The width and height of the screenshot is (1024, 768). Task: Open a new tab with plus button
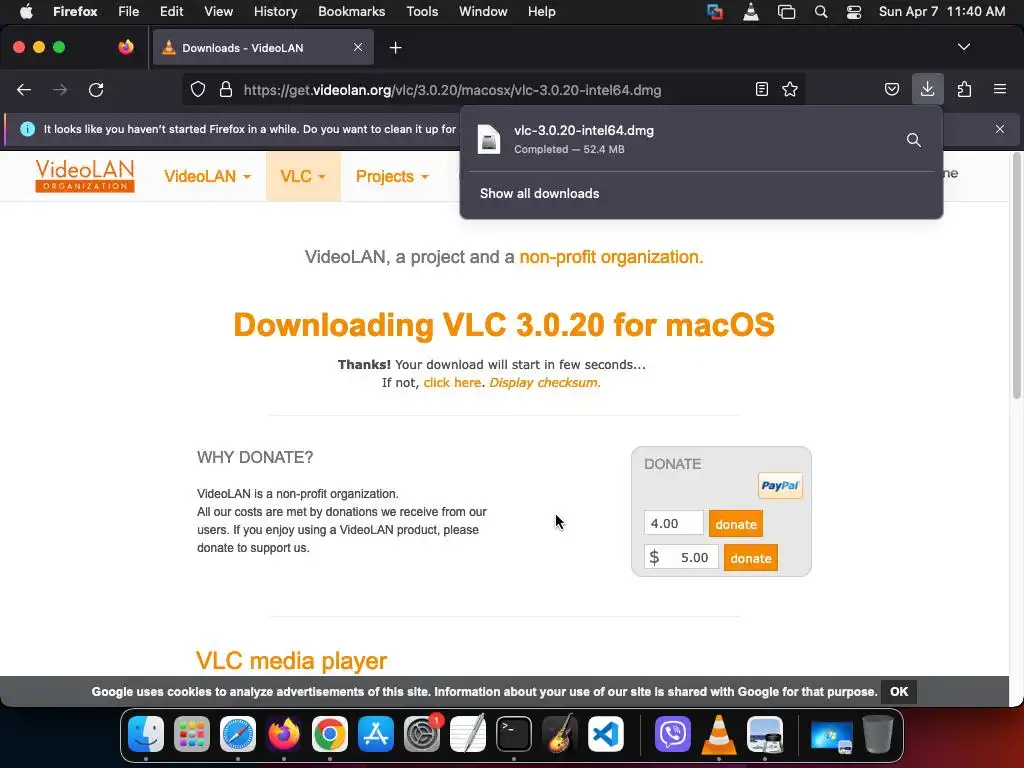click(395, 48)
